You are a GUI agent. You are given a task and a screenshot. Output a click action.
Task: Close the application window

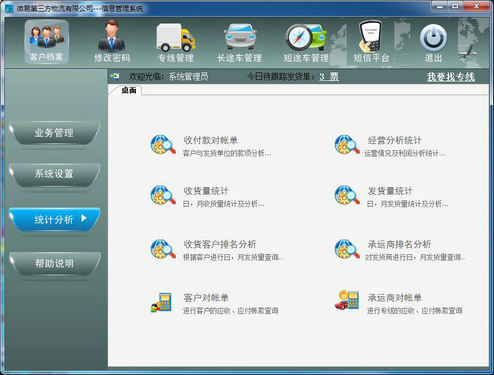[476, 6]
